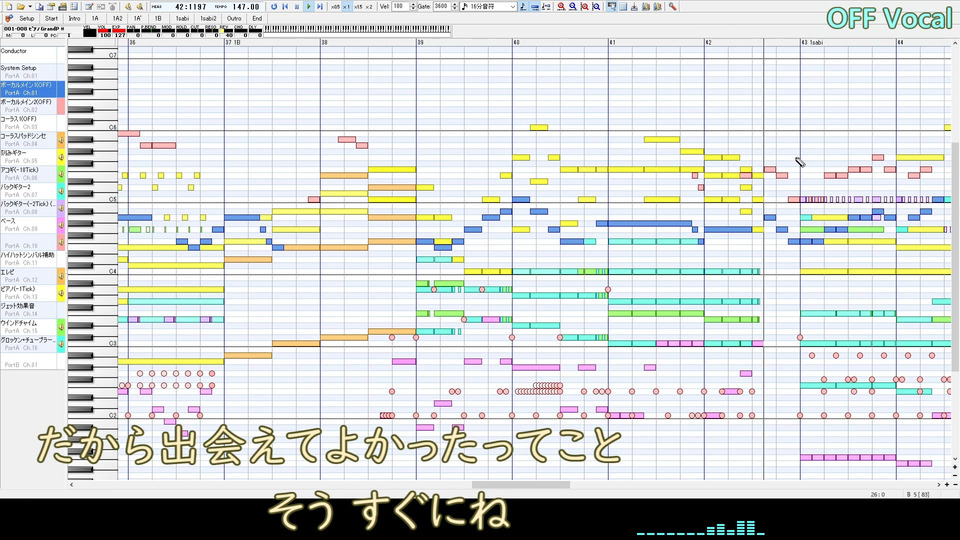The height and width of the screenshot is (540, 960).
Task: Click the EXP meter showing 127
Action: (x=119, y=32)
